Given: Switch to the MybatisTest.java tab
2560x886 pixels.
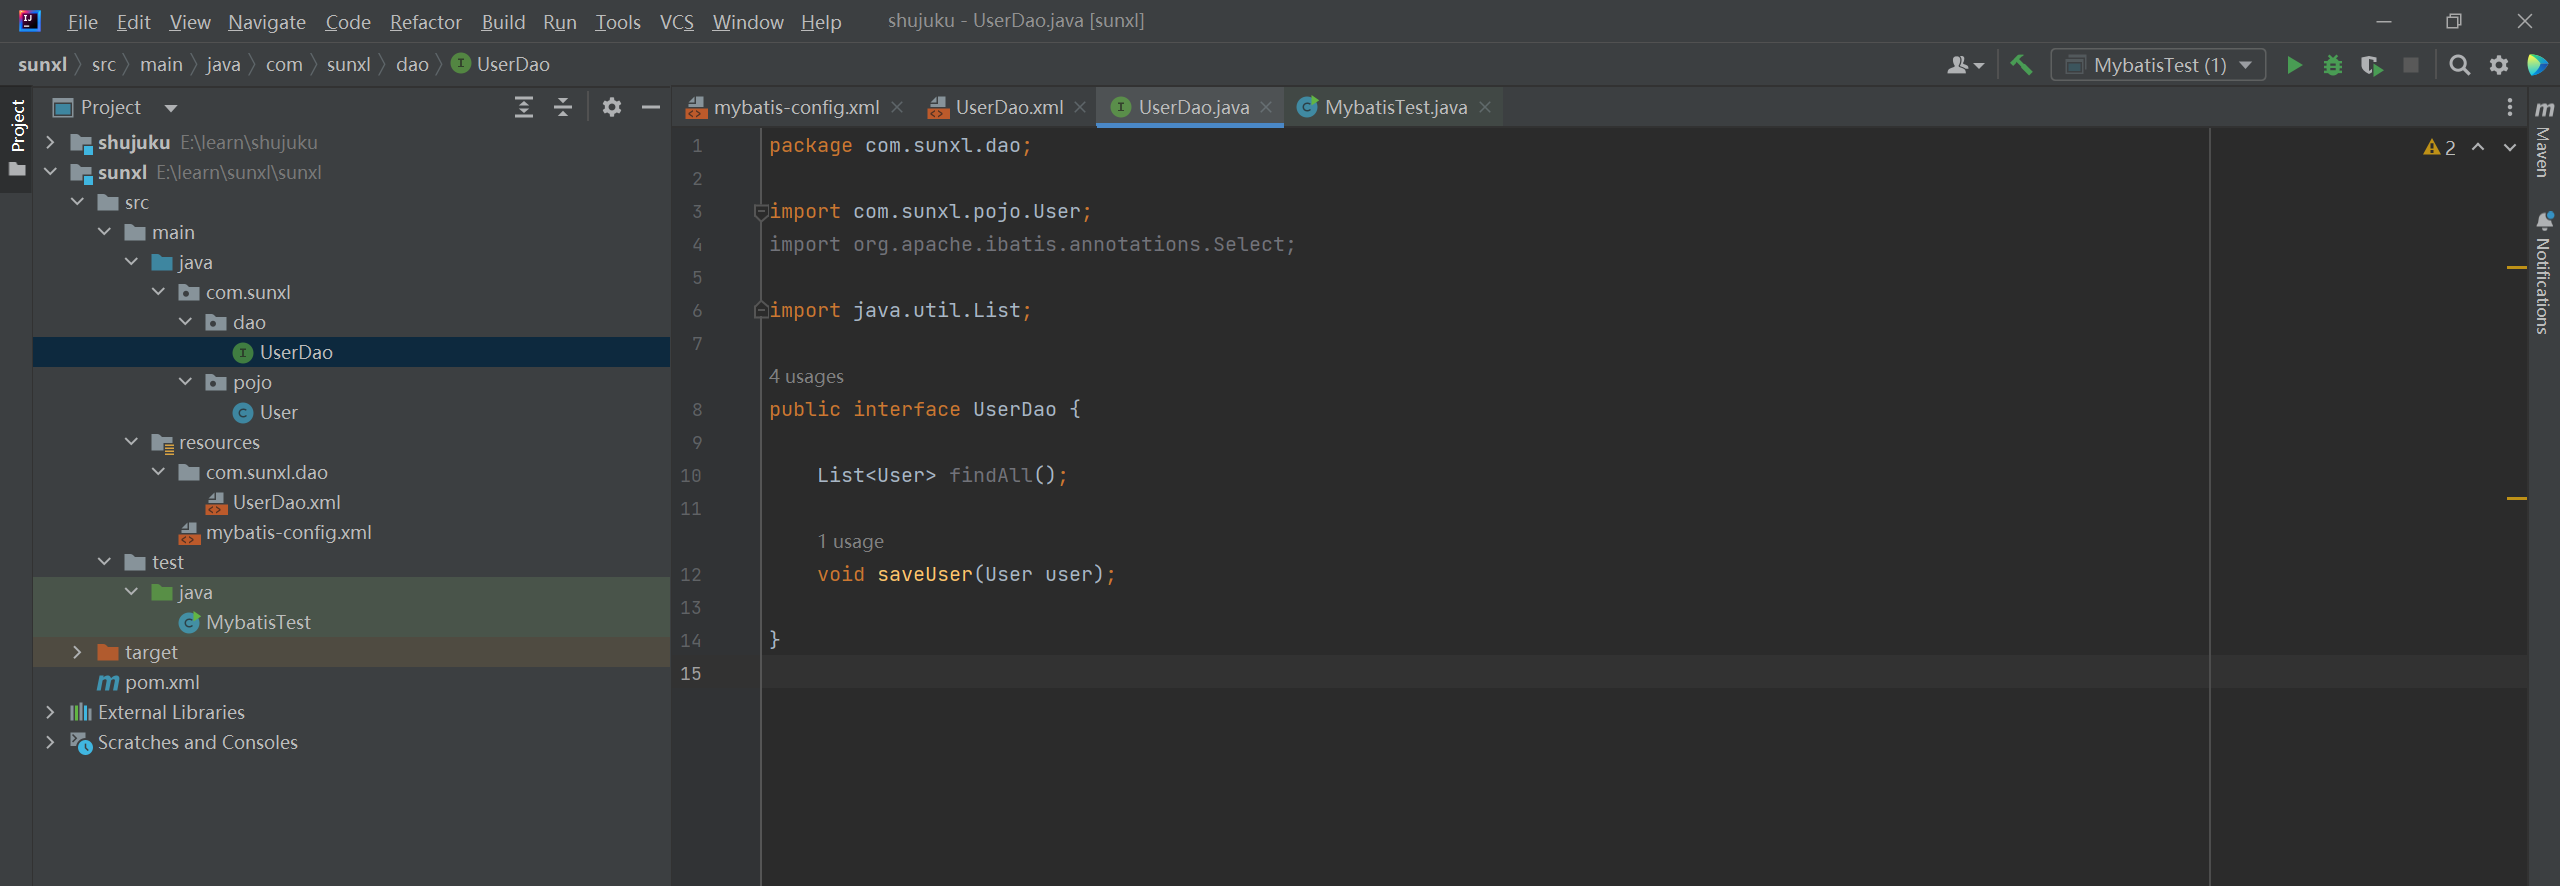Looking at the screenshot, I should tap(1395, 107).
